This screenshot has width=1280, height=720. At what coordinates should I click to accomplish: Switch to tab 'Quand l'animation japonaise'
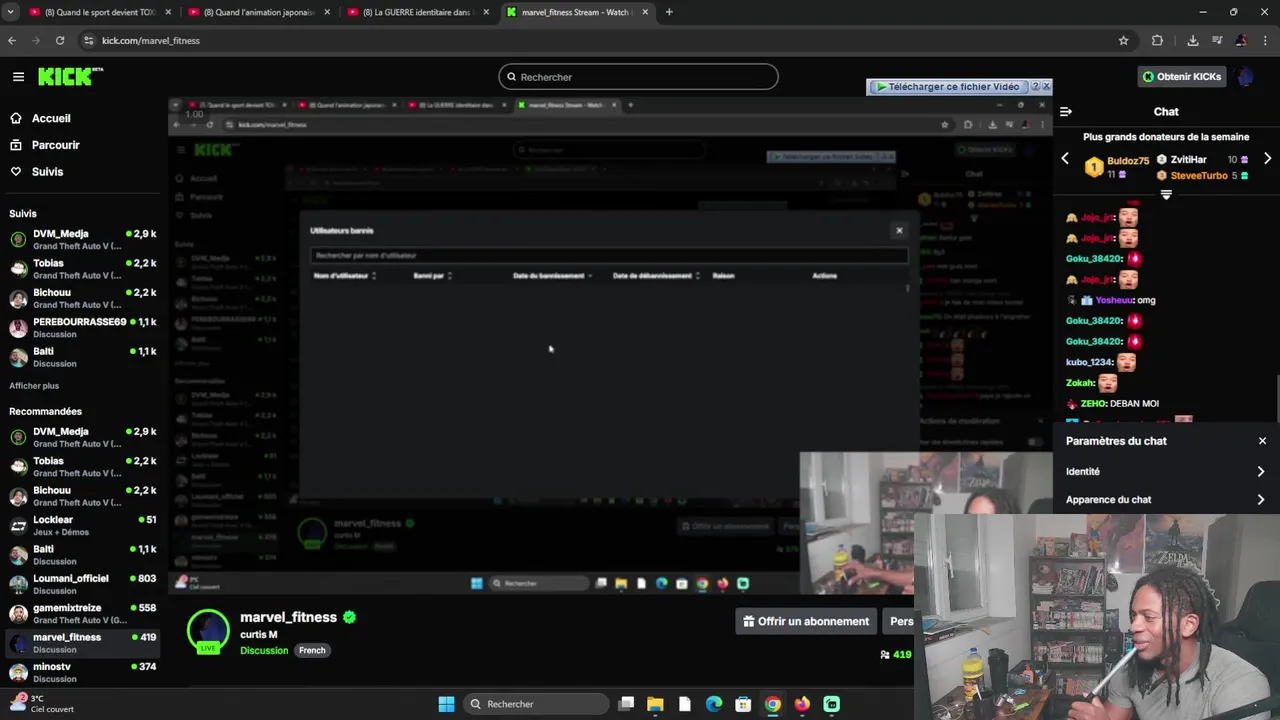[260, 12]
